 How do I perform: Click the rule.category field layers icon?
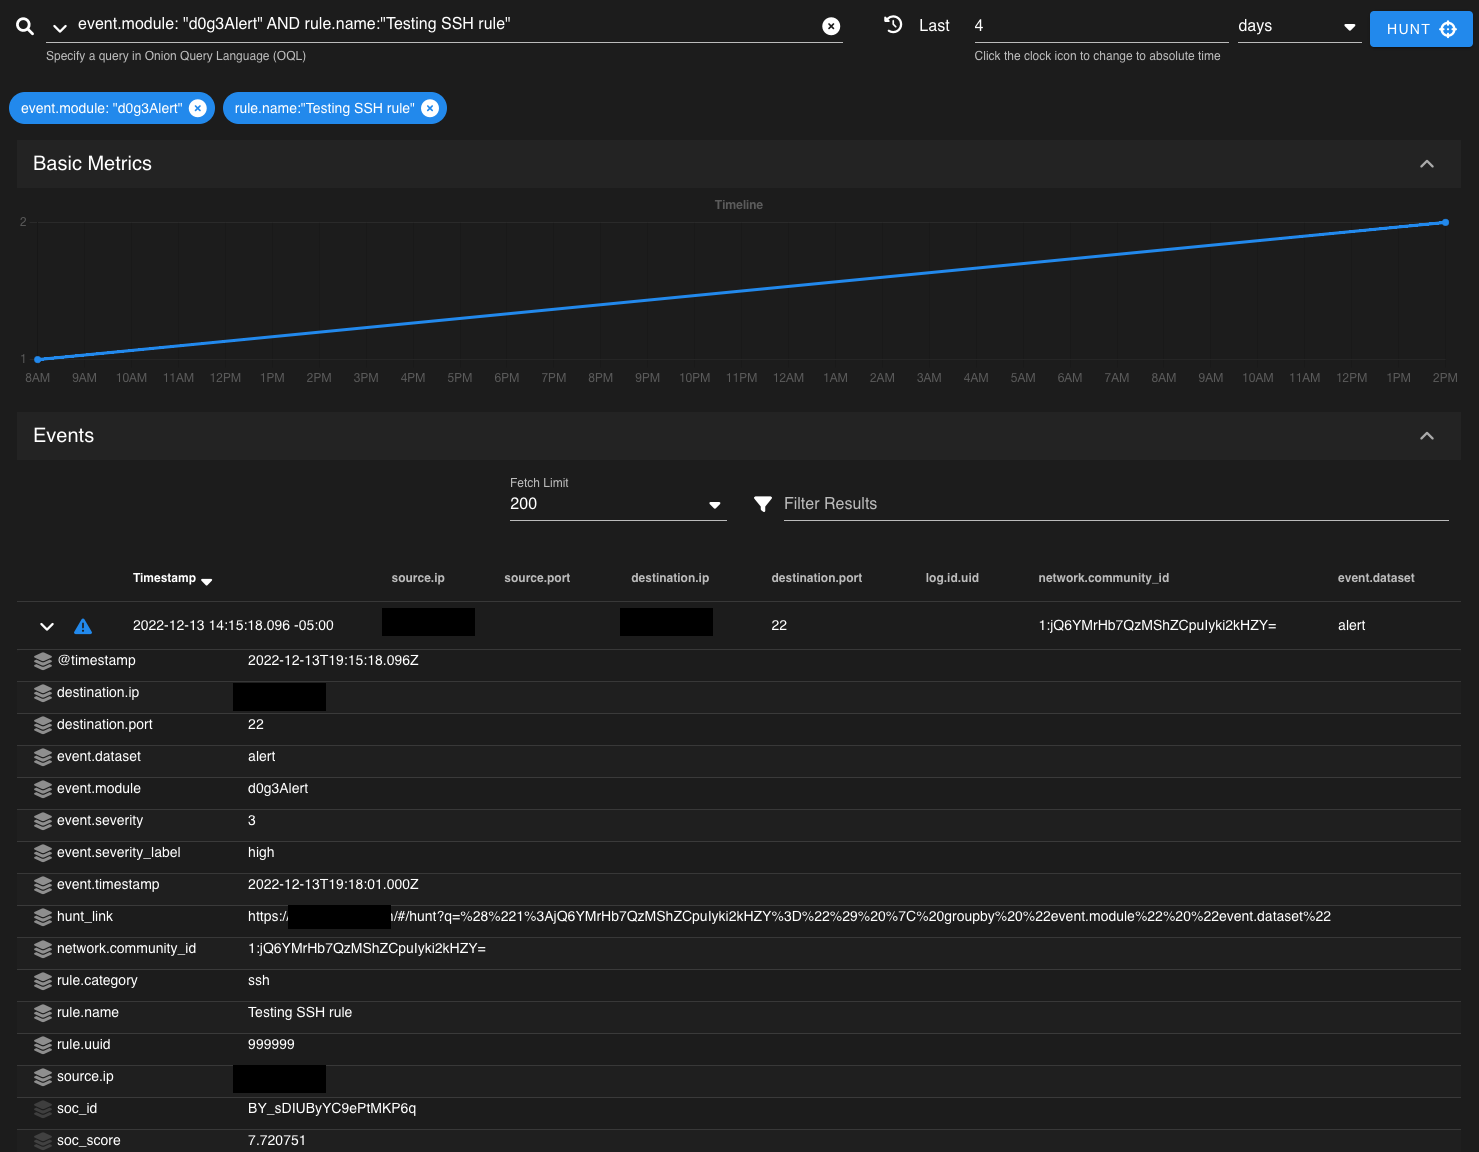click(x=43, y=981)
